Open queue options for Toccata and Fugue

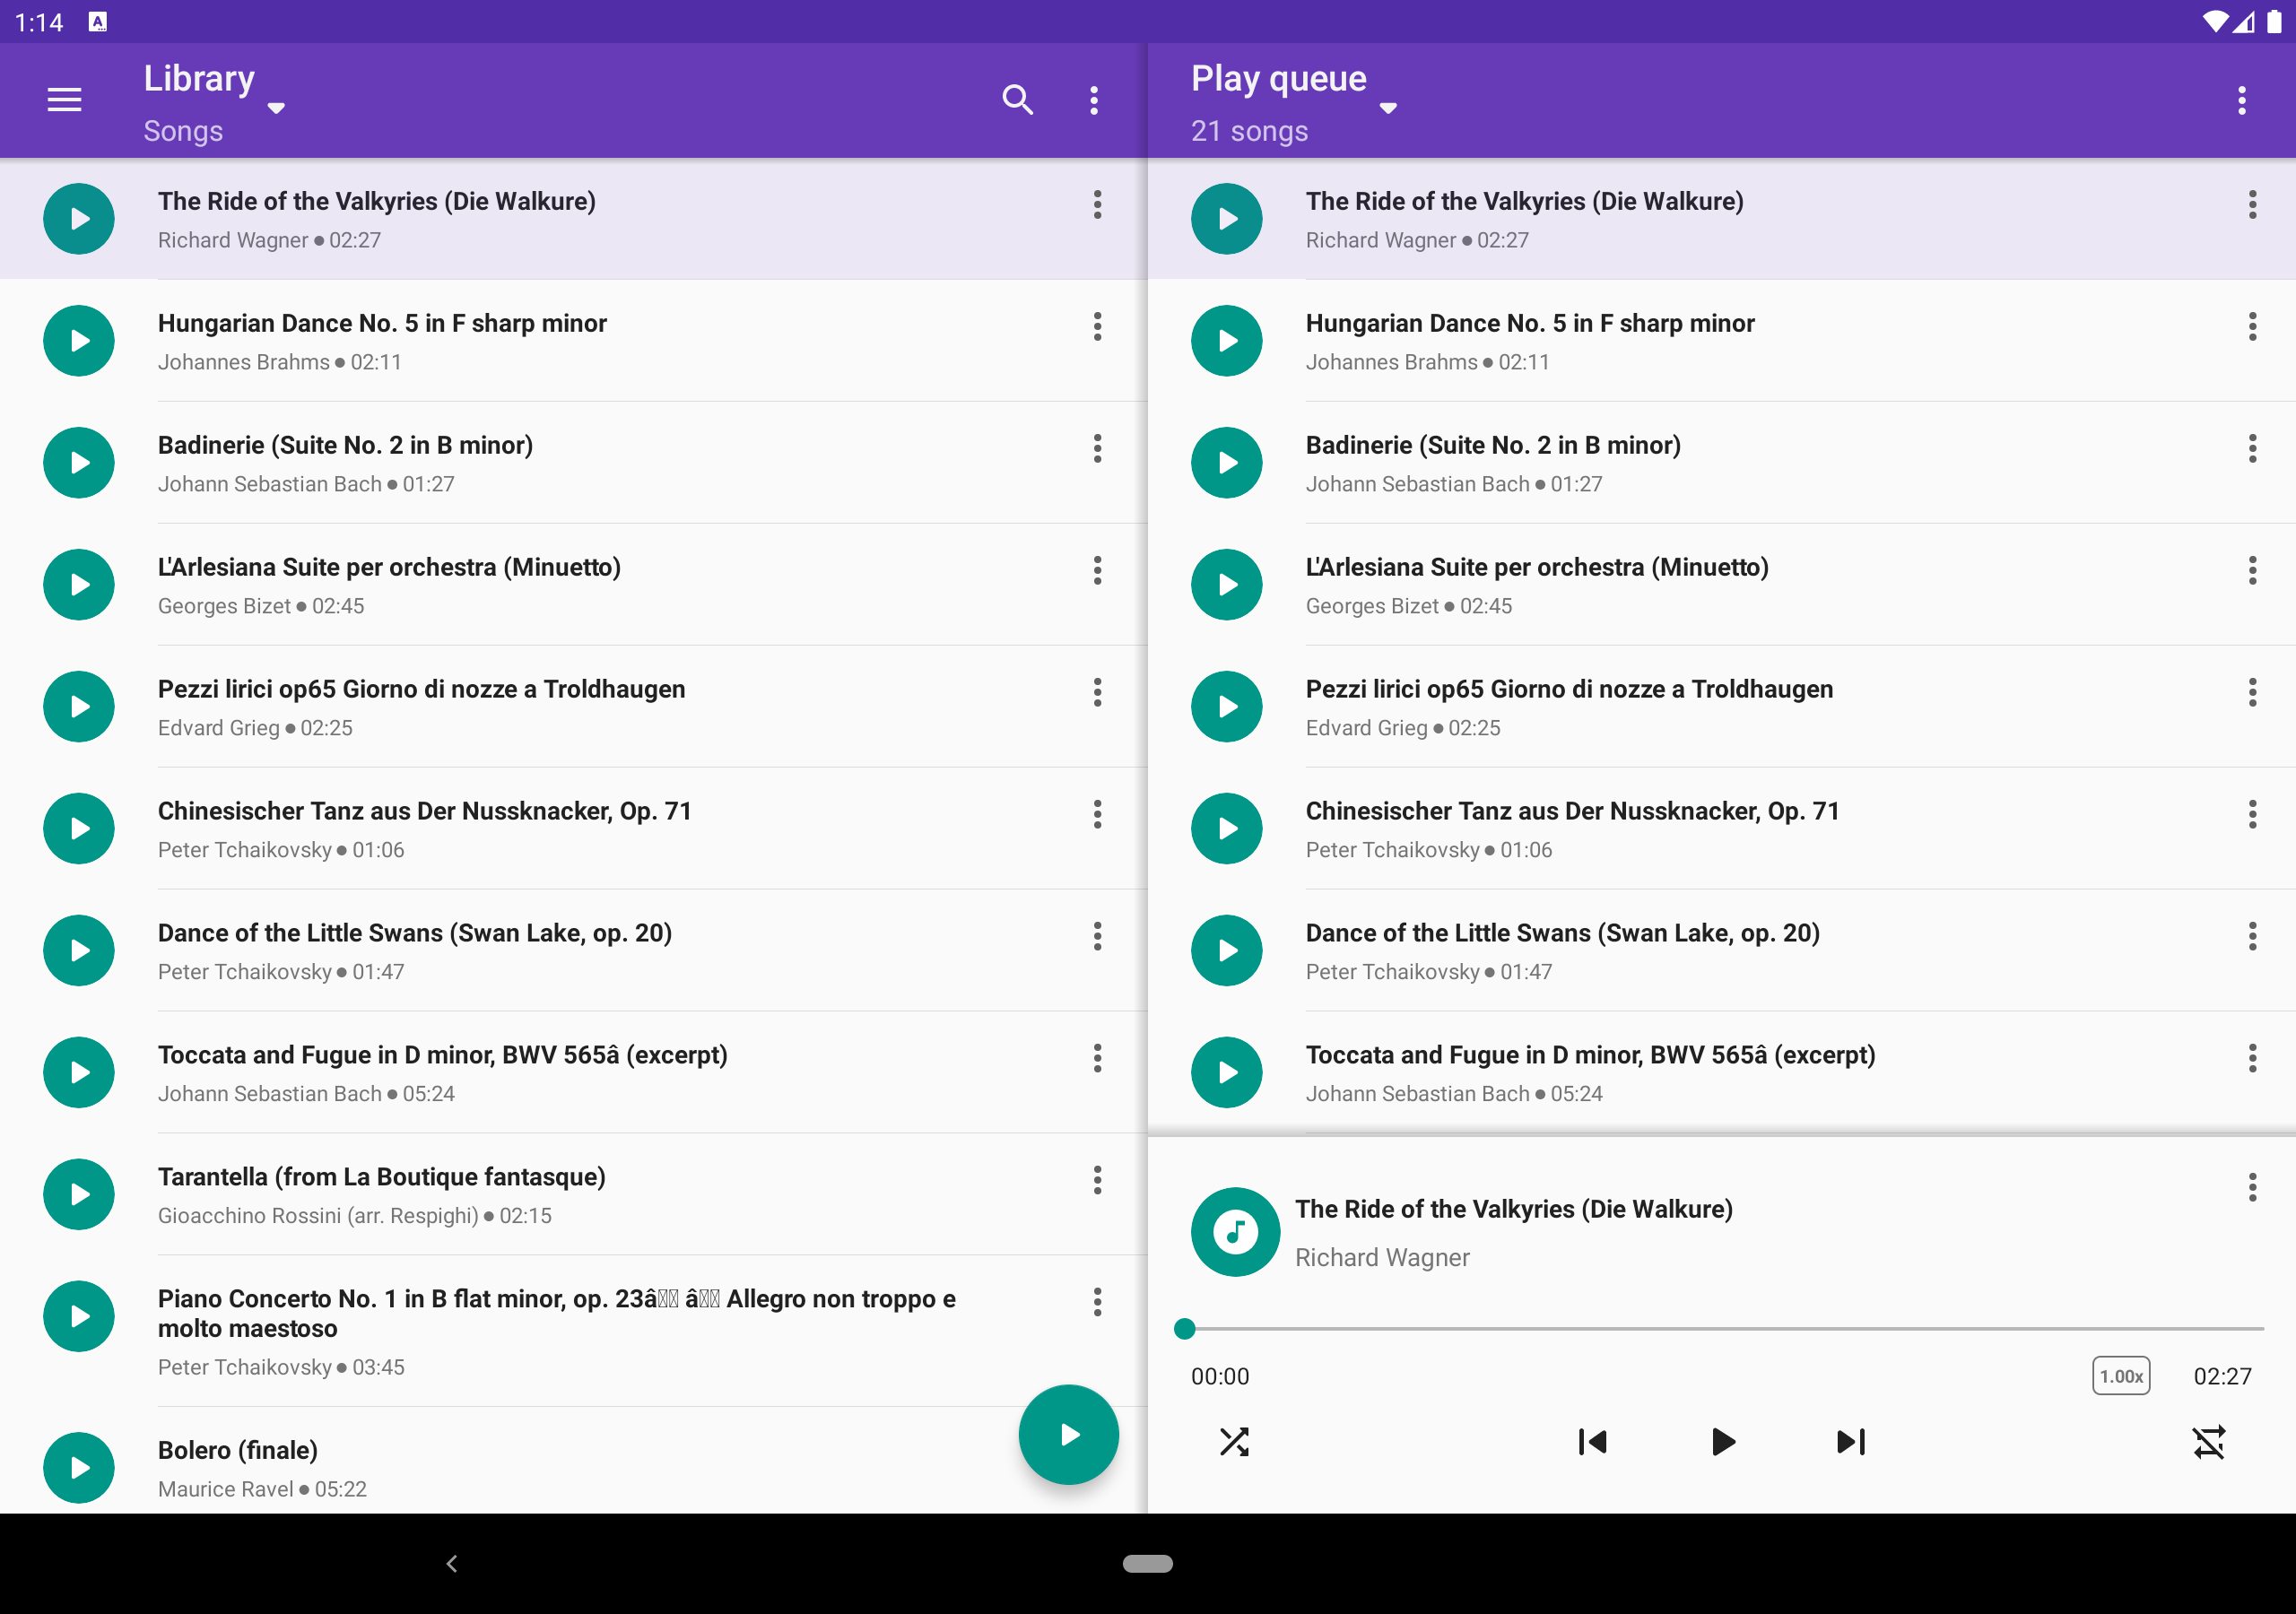click(x=2252, y=1059)
